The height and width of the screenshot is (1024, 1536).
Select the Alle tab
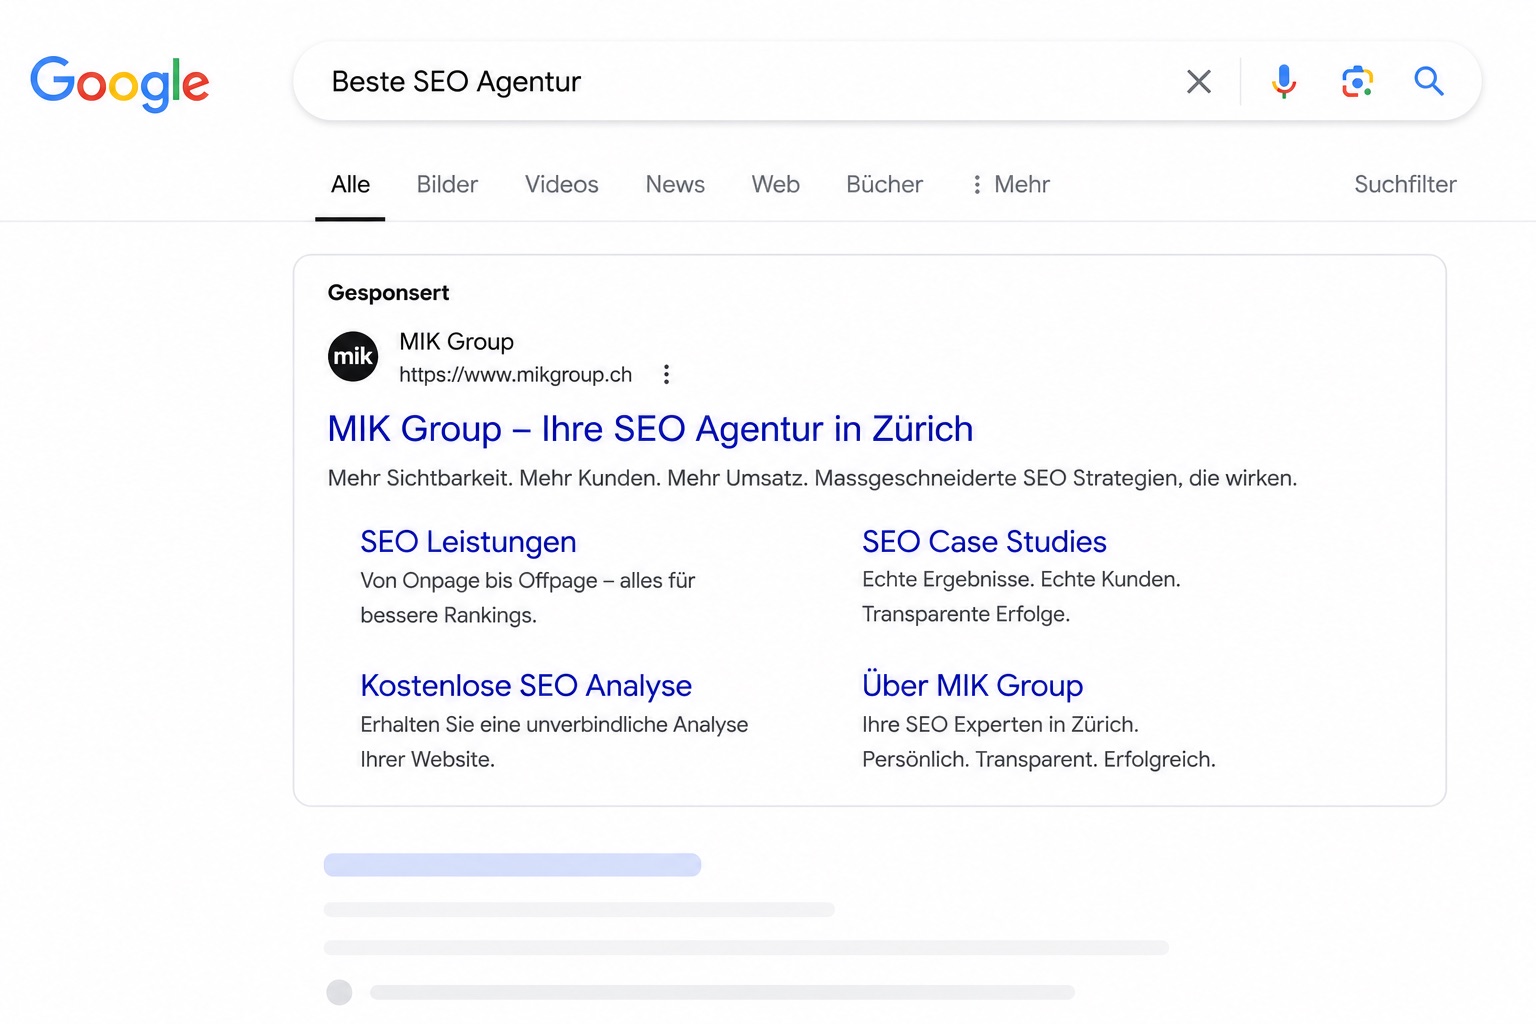click(350, 185)
